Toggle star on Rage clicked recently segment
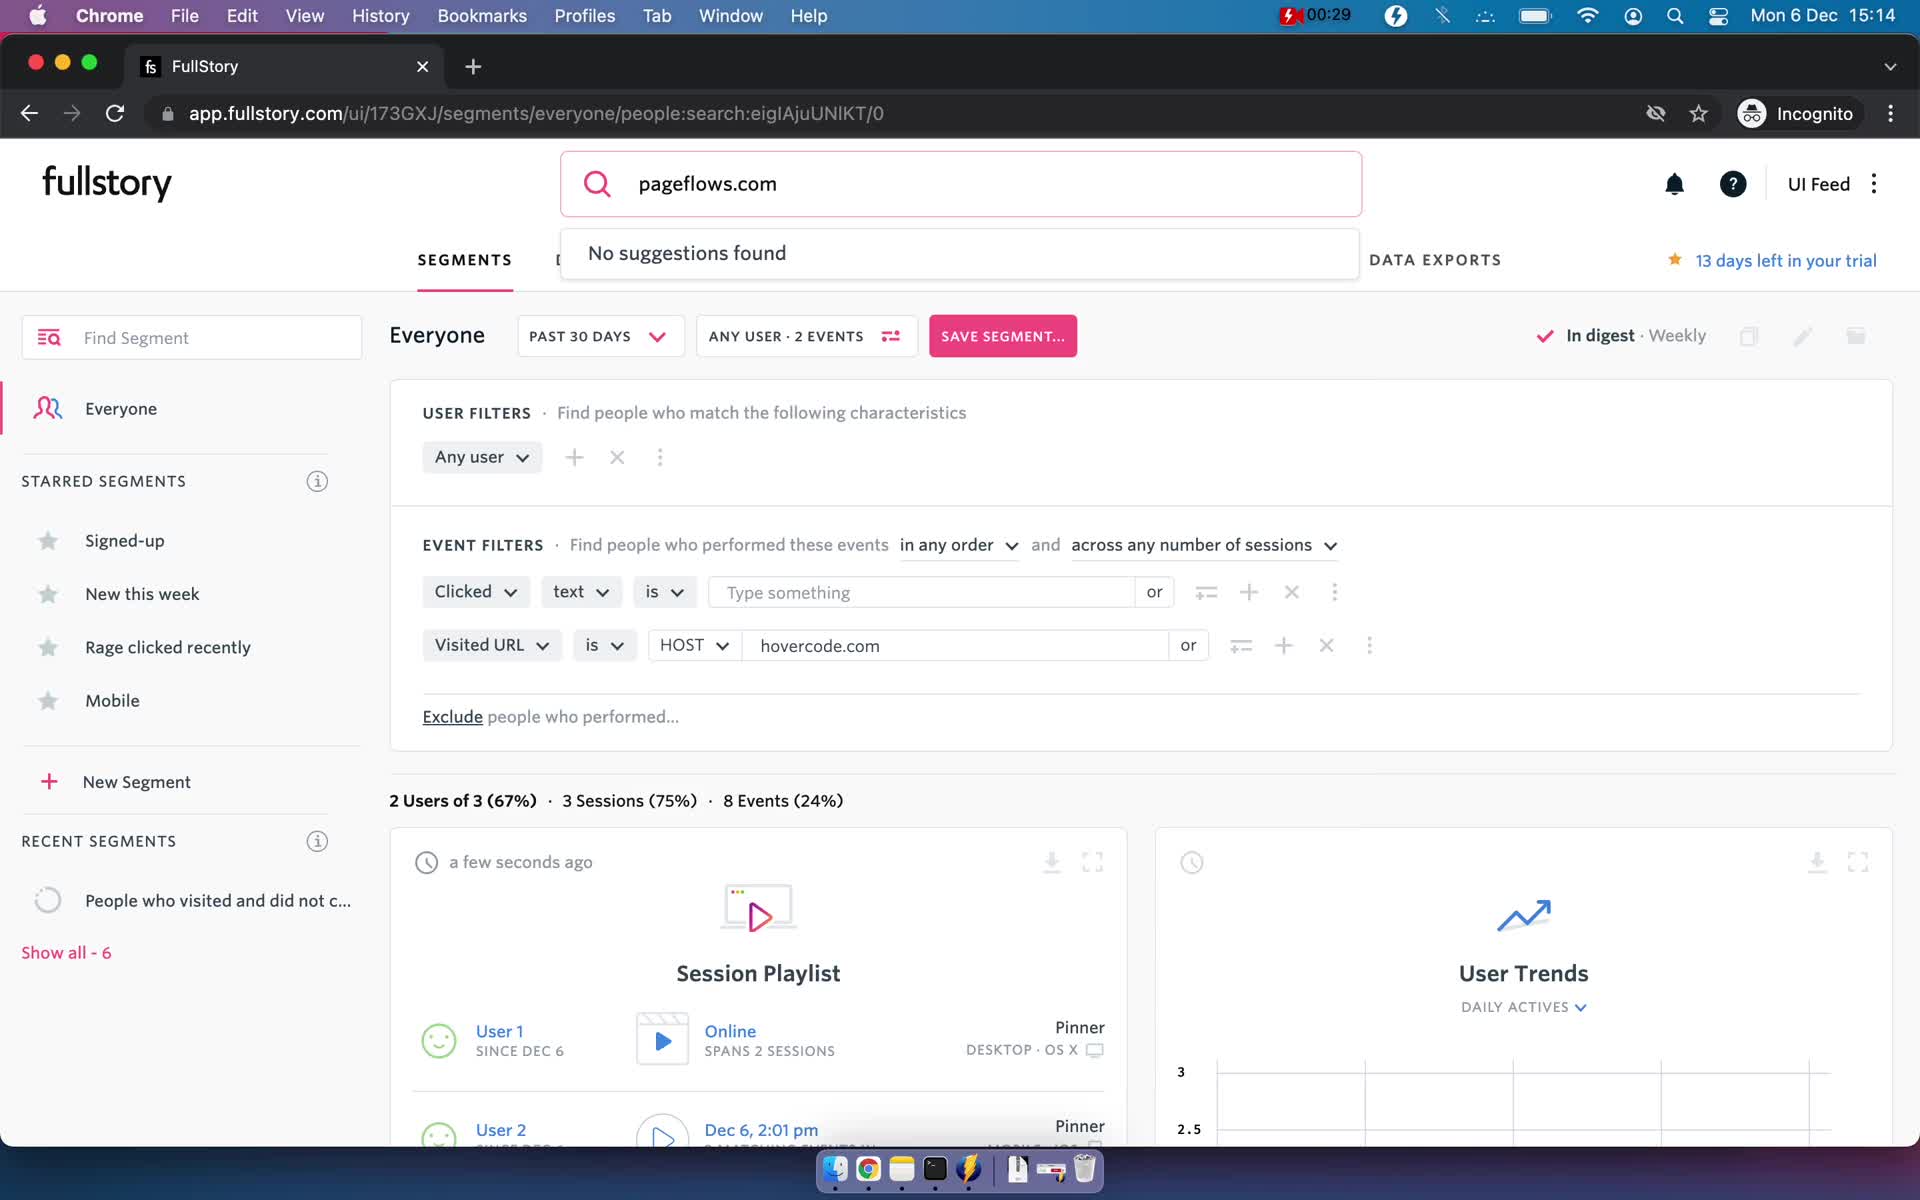Viewport: 1920px width, 1200px height. coord(48,648)
